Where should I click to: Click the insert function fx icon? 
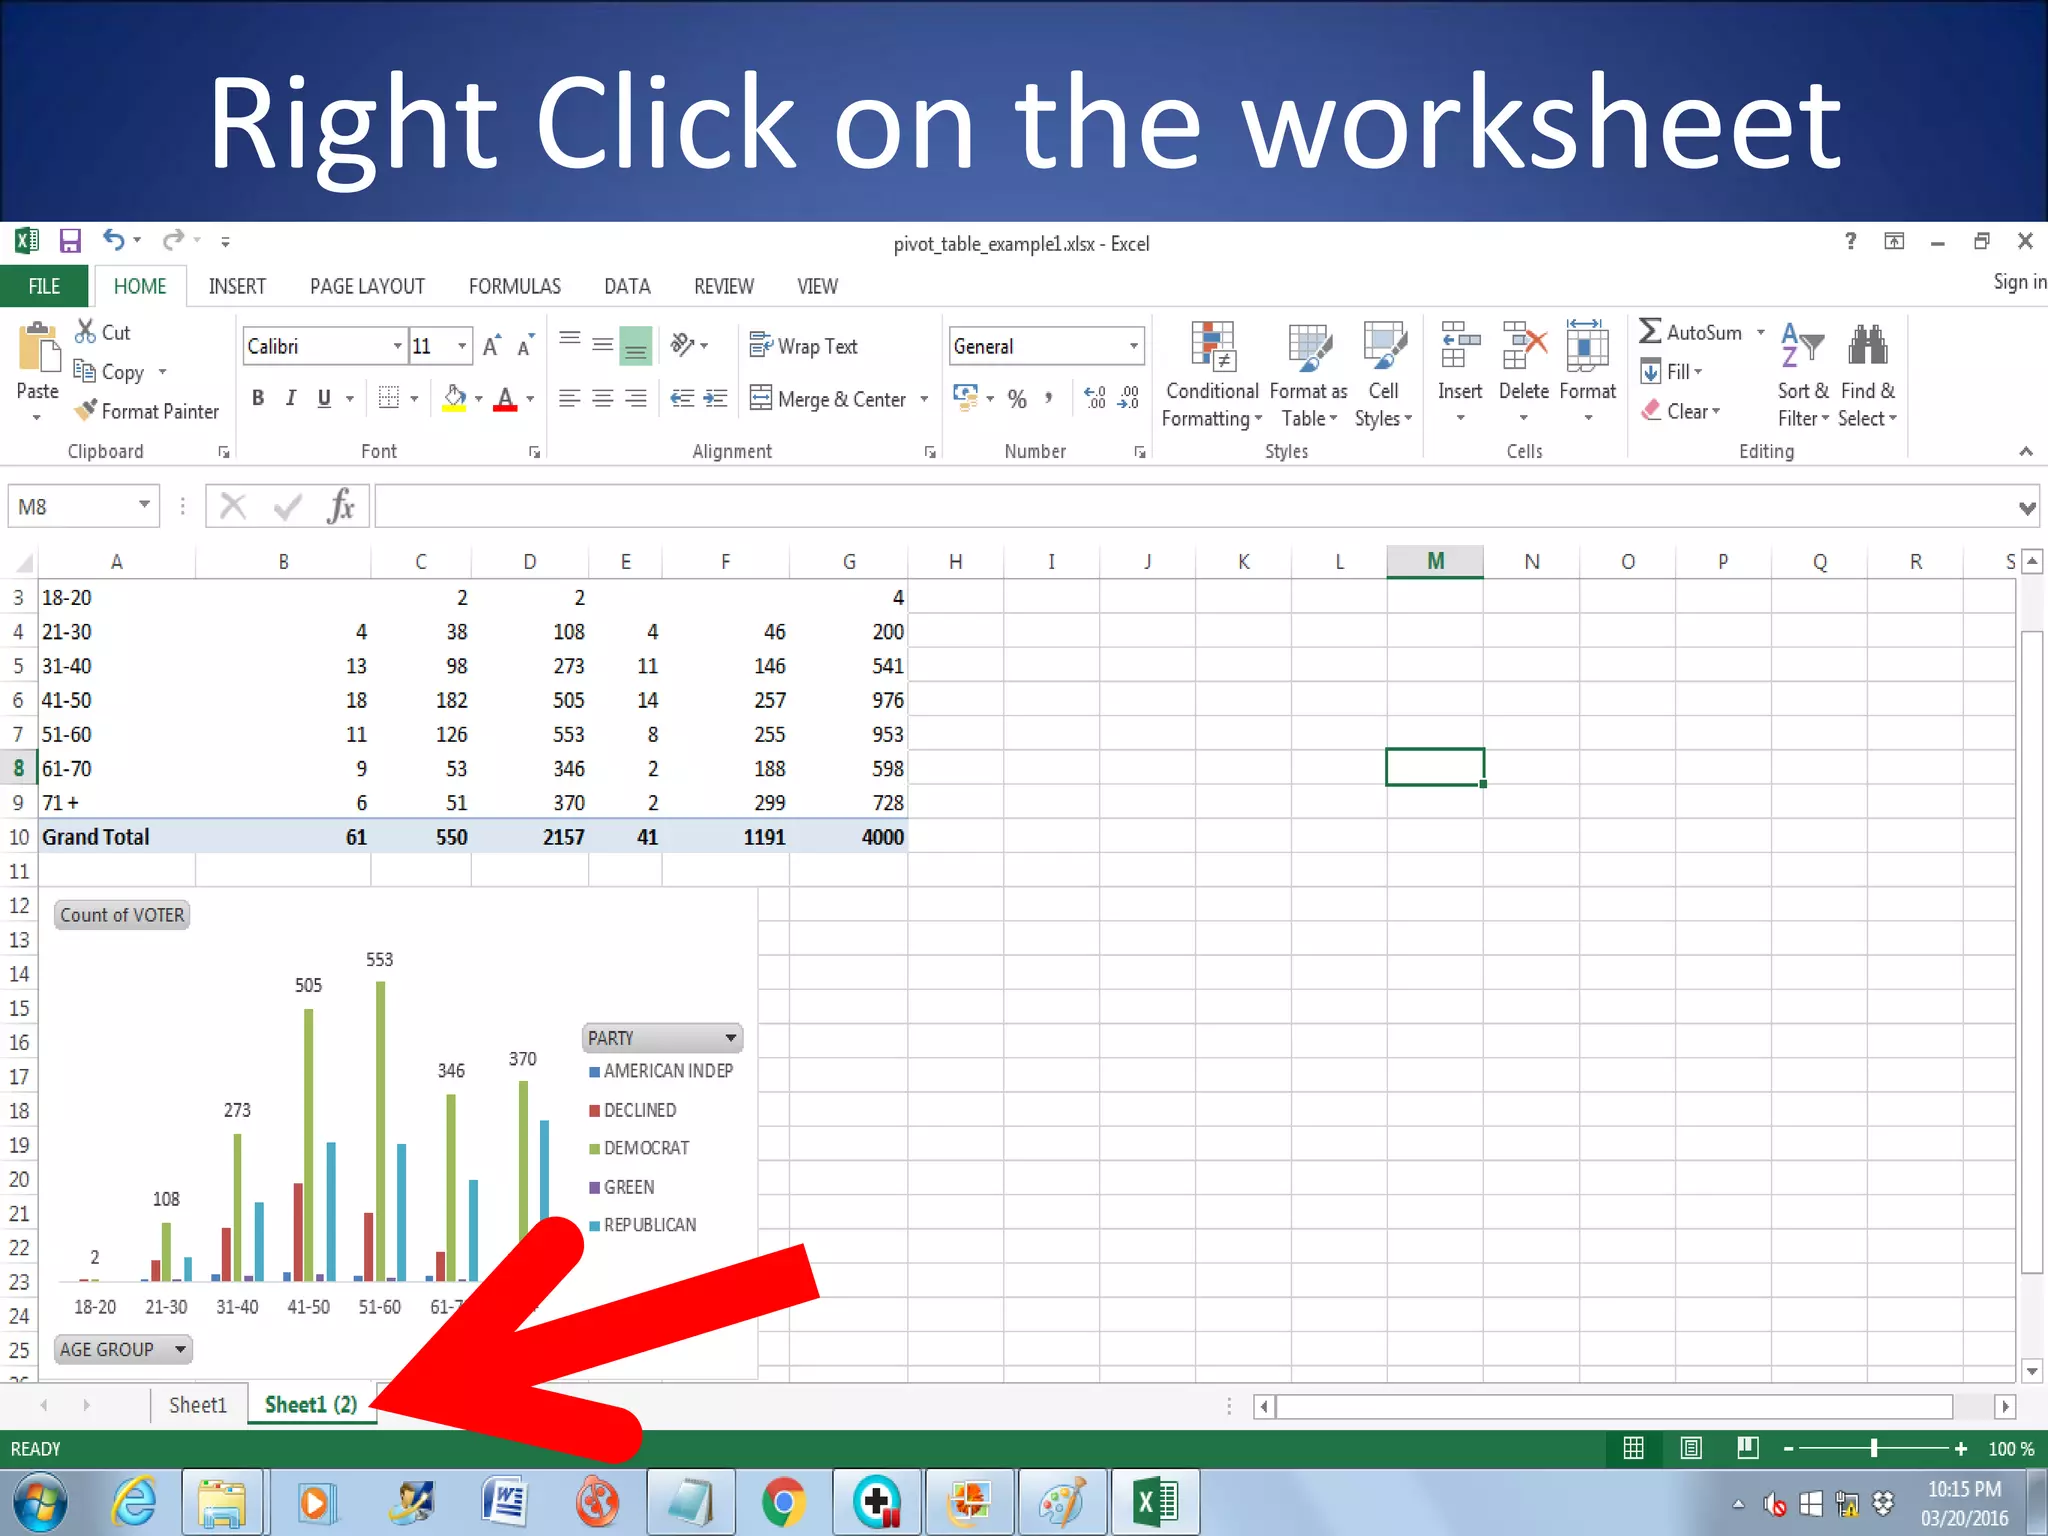tap(341, 506)
